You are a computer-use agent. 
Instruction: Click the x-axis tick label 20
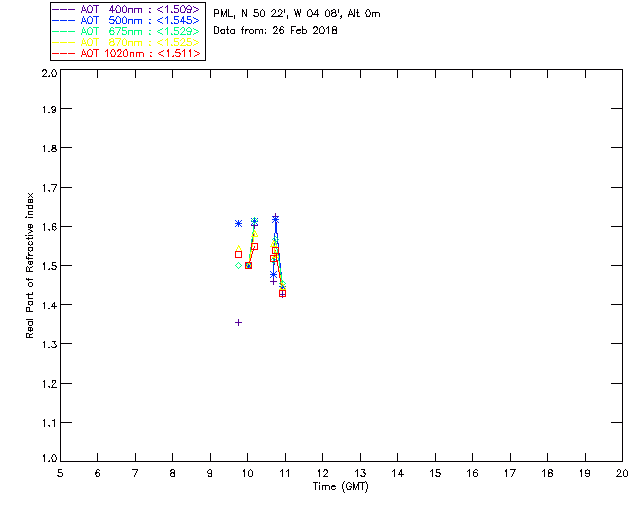click(x=622, y=473)
